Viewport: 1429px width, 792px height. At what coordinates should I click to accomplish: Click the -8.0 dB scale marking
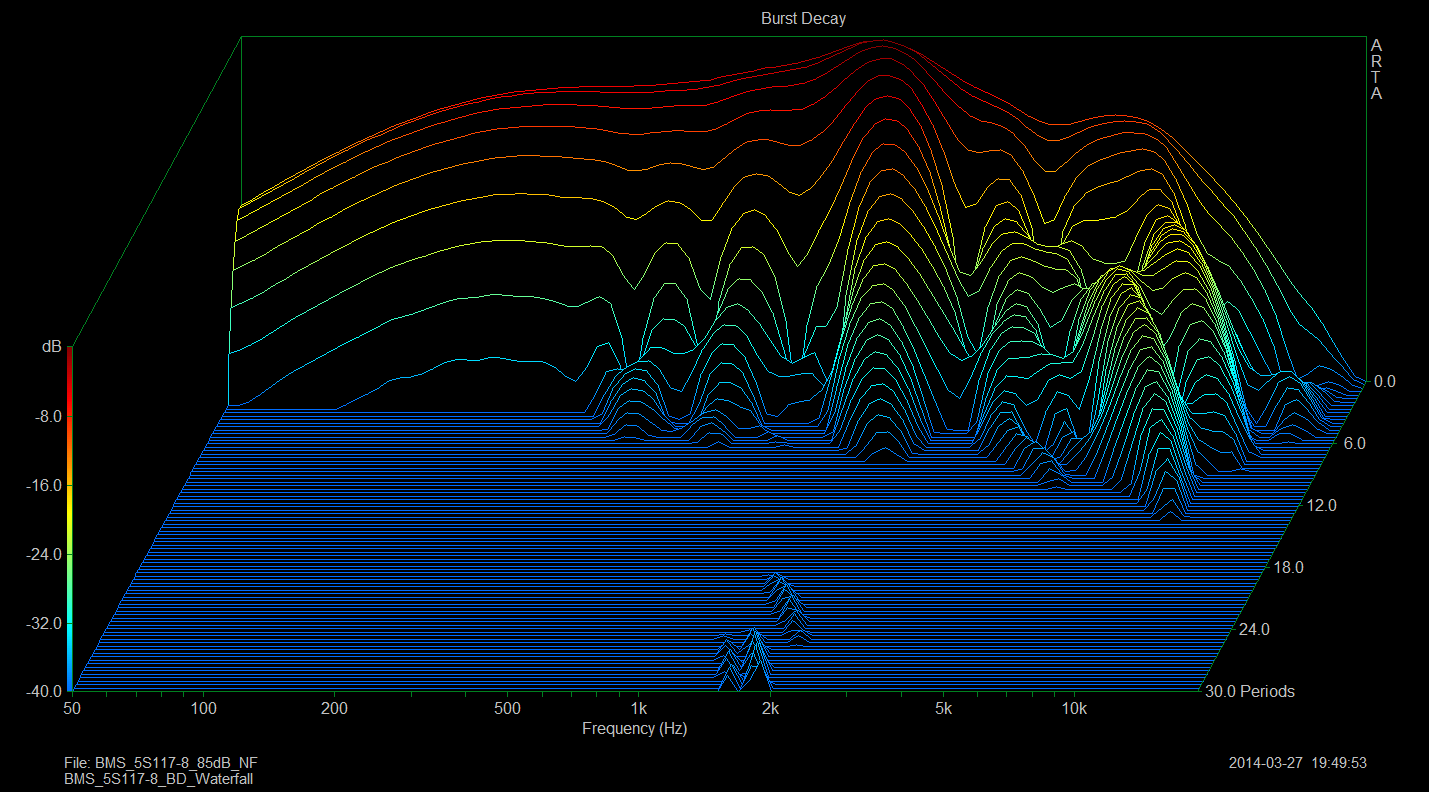pyautogui.click(x=47, y=416)
